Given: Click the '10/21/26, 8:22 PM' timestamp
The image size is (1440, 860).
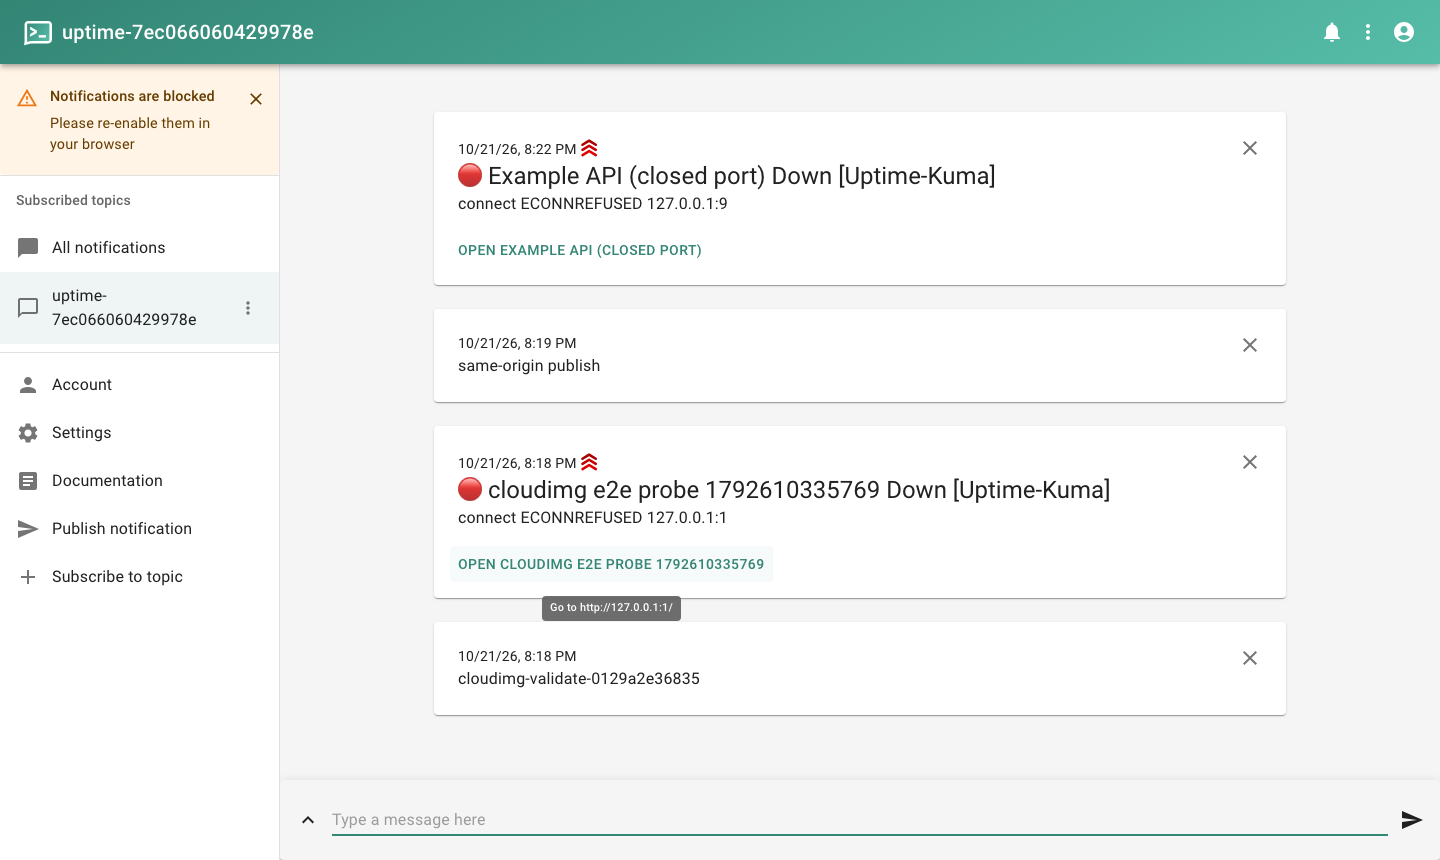Looking at the screenshot, I should [x=517, y=149].
